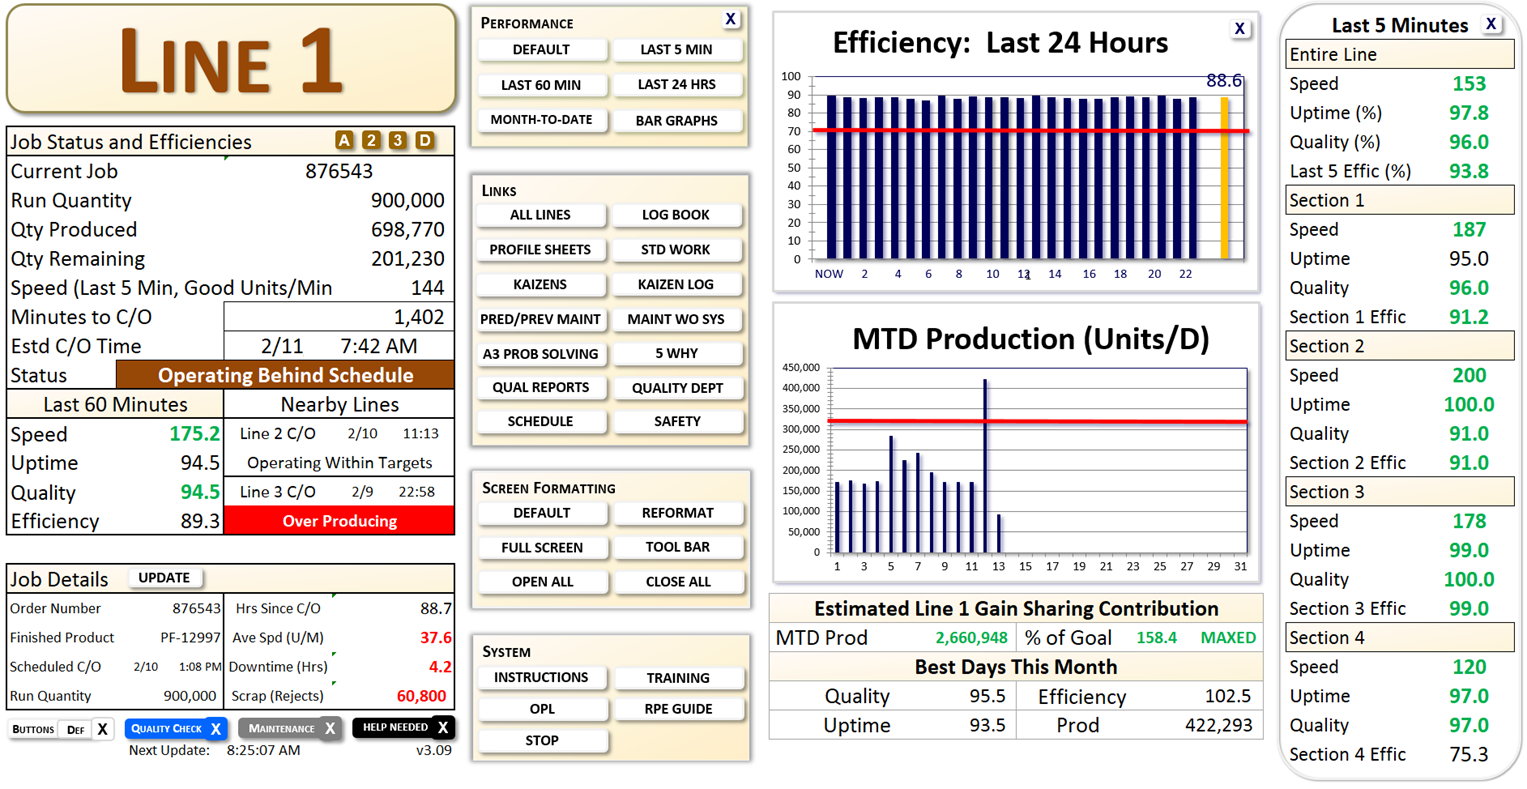Image resolution: width=1527 pixels, height=789 pixels.
Task: Open the 5 WHY analysis tool
Action: click(x=678, y=353)
